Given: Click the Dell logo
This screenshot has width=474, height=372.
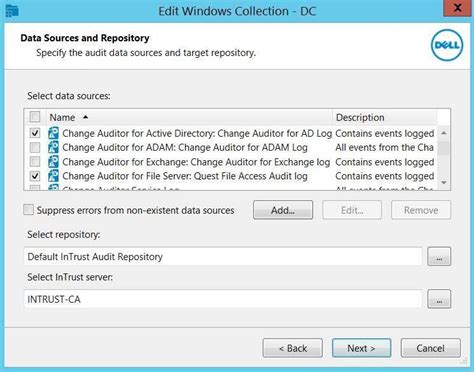Looking at the screenshot, I should pyautogui.click(x=447, y=45).
